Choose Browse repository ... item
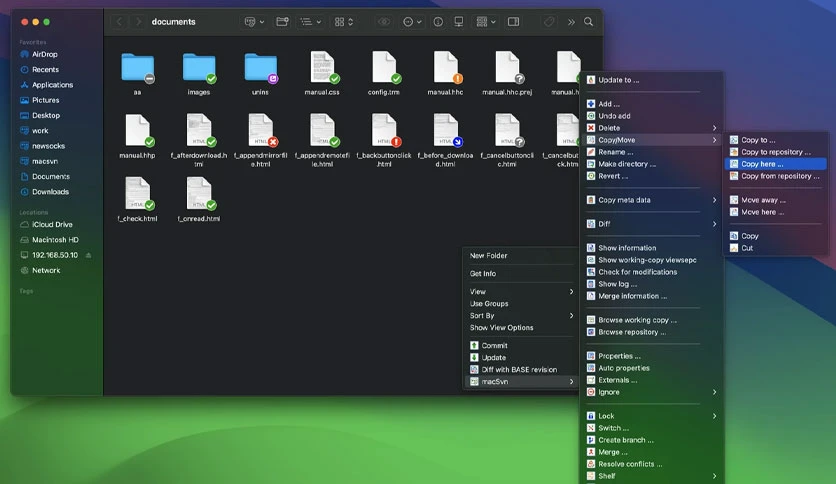Image resolution: width=836 pixels, height=484 pixels. point(652,332)
